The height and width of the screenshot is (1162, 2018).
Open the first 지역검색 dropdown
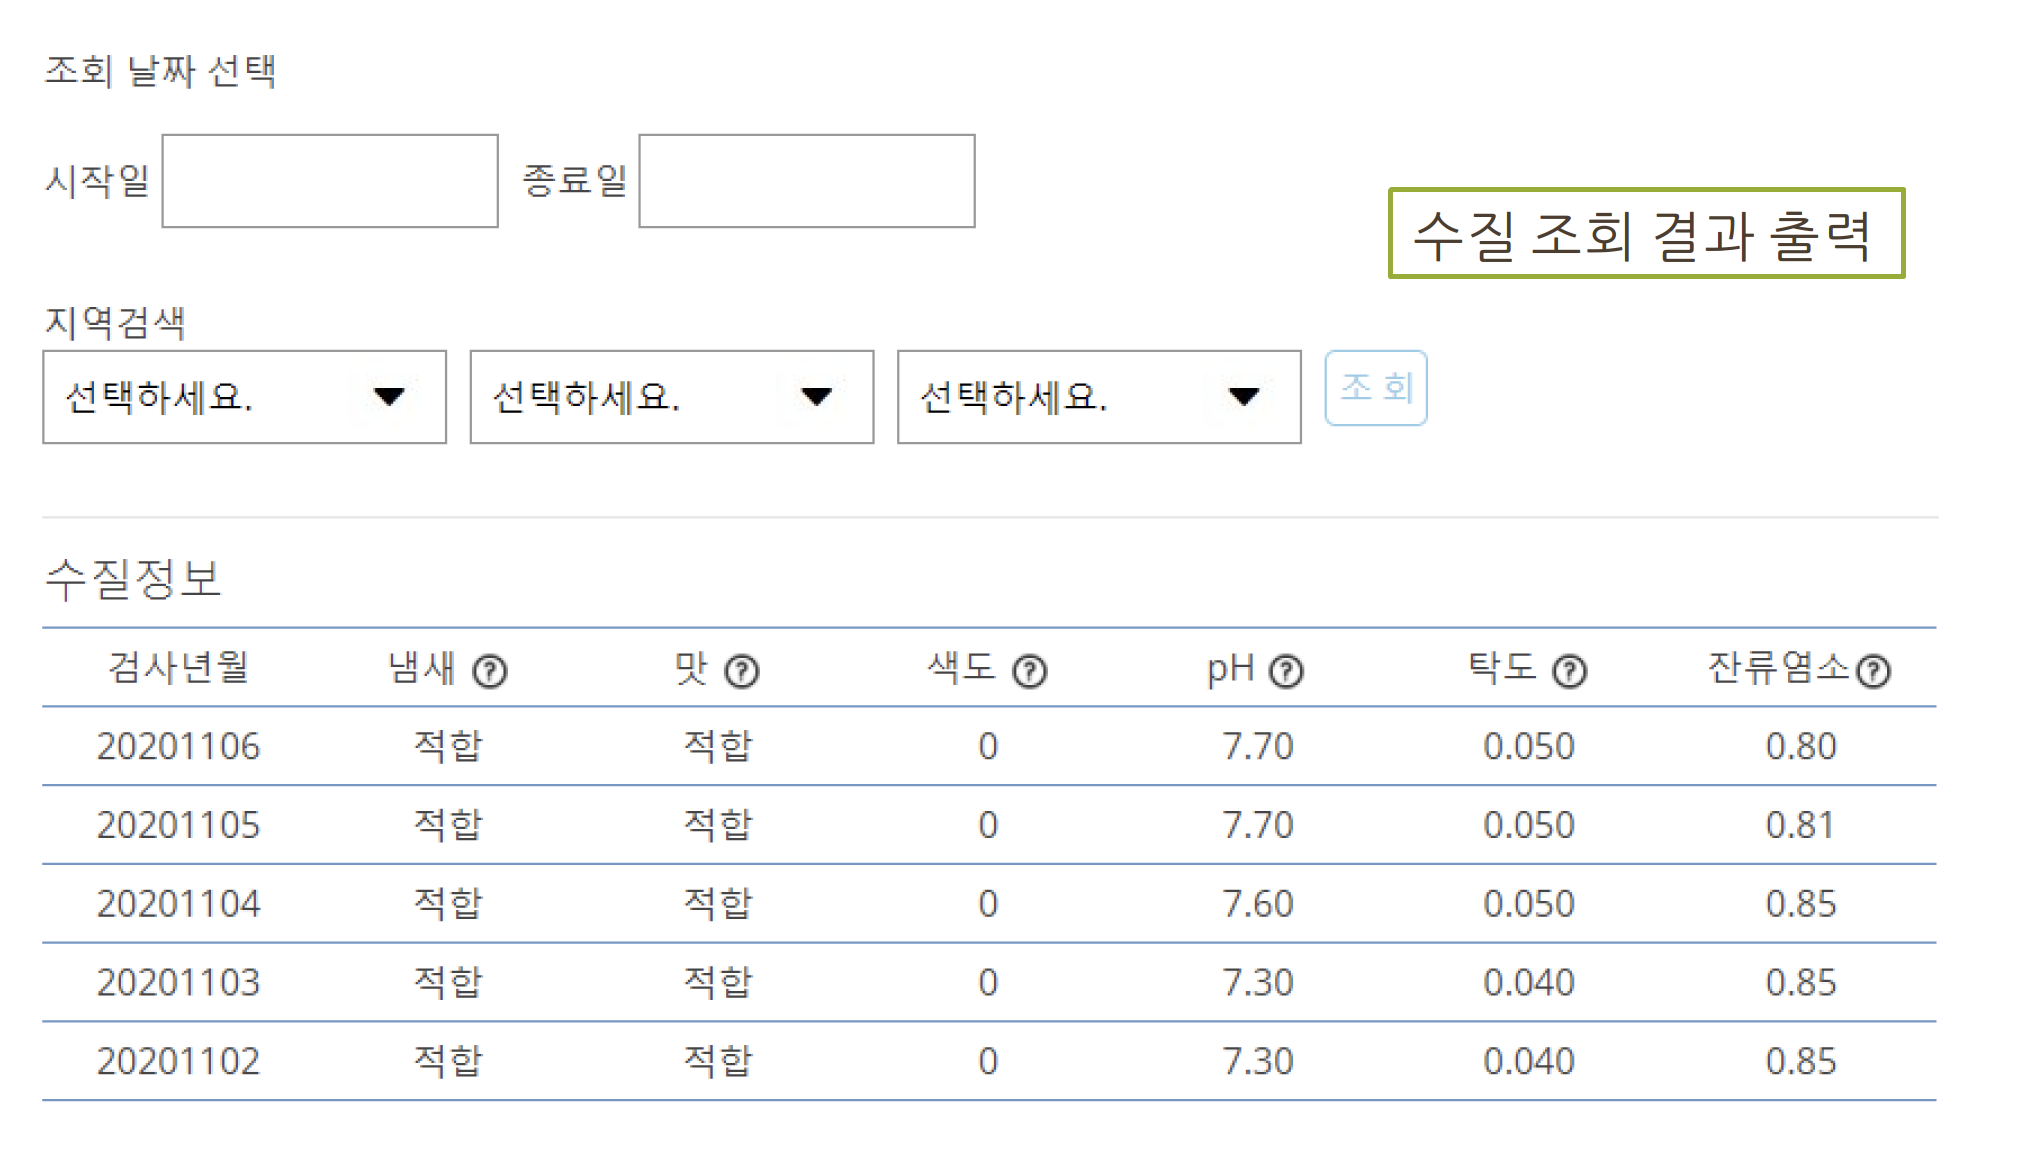[244, 397]
